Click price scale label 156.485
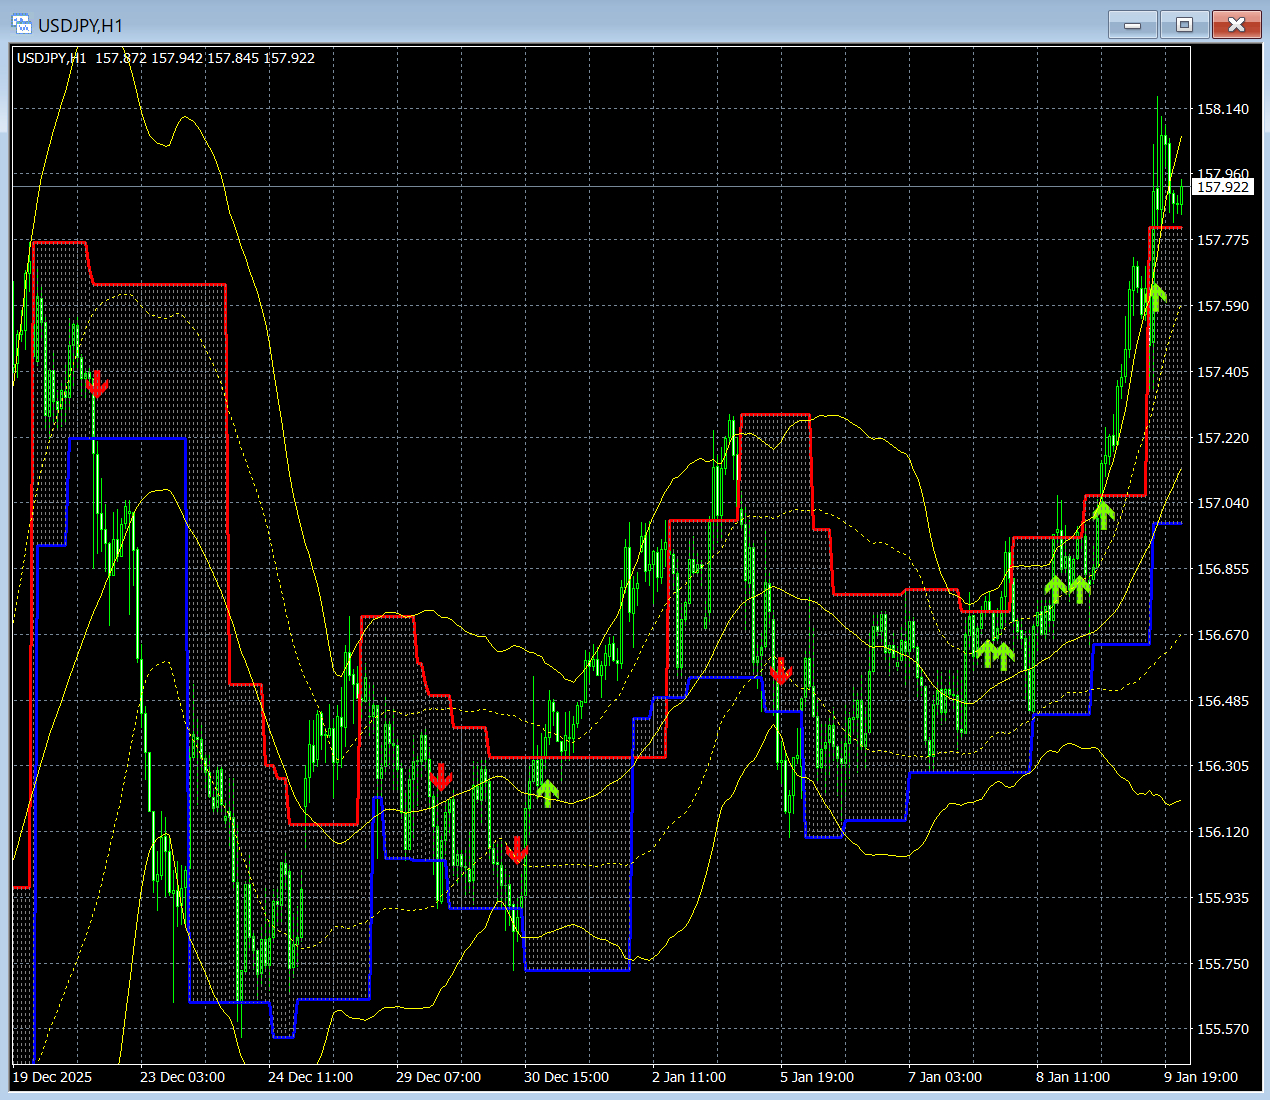 (x=1223, y=701)
